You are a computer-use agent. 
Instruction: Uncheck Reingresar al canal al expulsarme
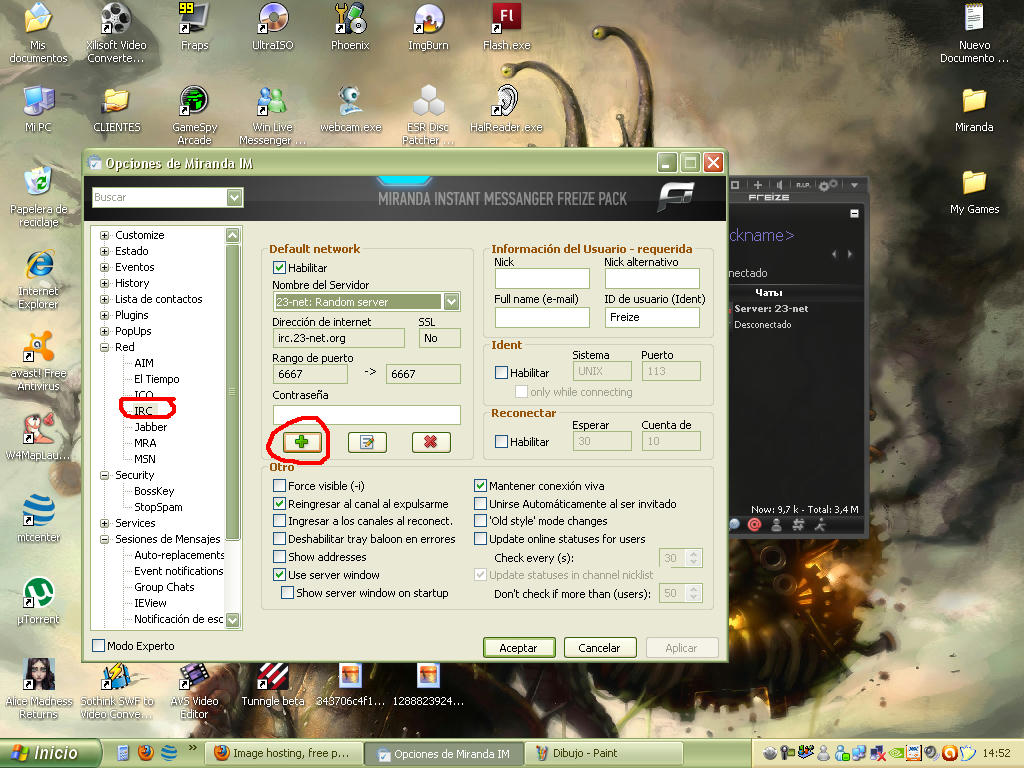click(x=280, y=504)
